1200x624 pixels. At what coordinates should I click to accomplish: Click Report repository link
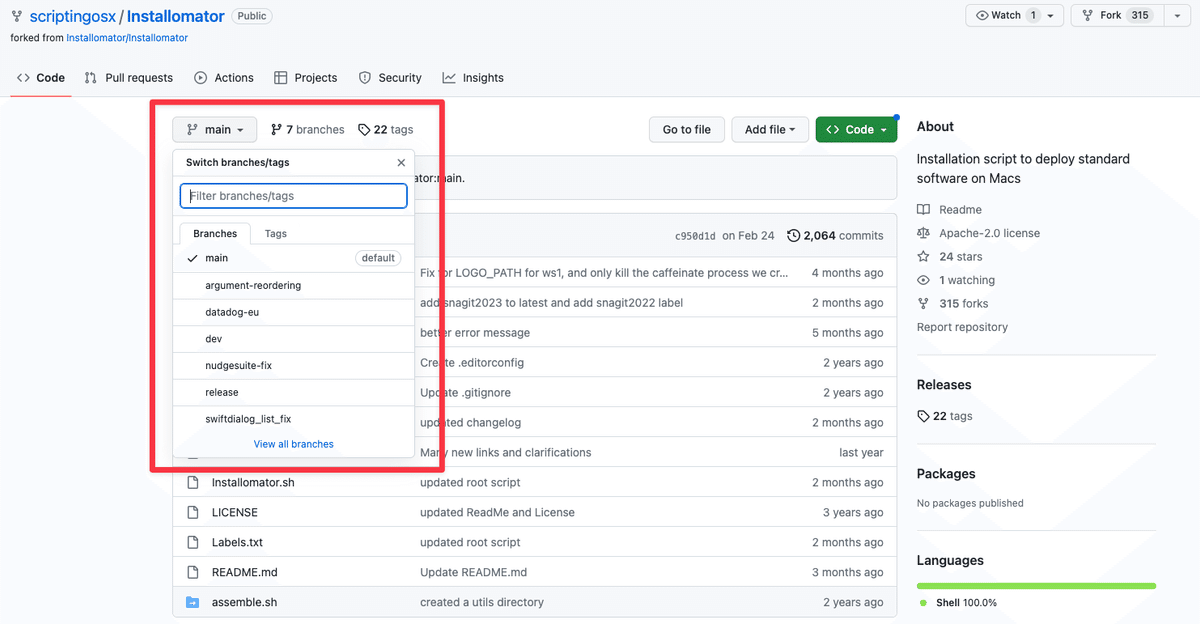(962, 327)
